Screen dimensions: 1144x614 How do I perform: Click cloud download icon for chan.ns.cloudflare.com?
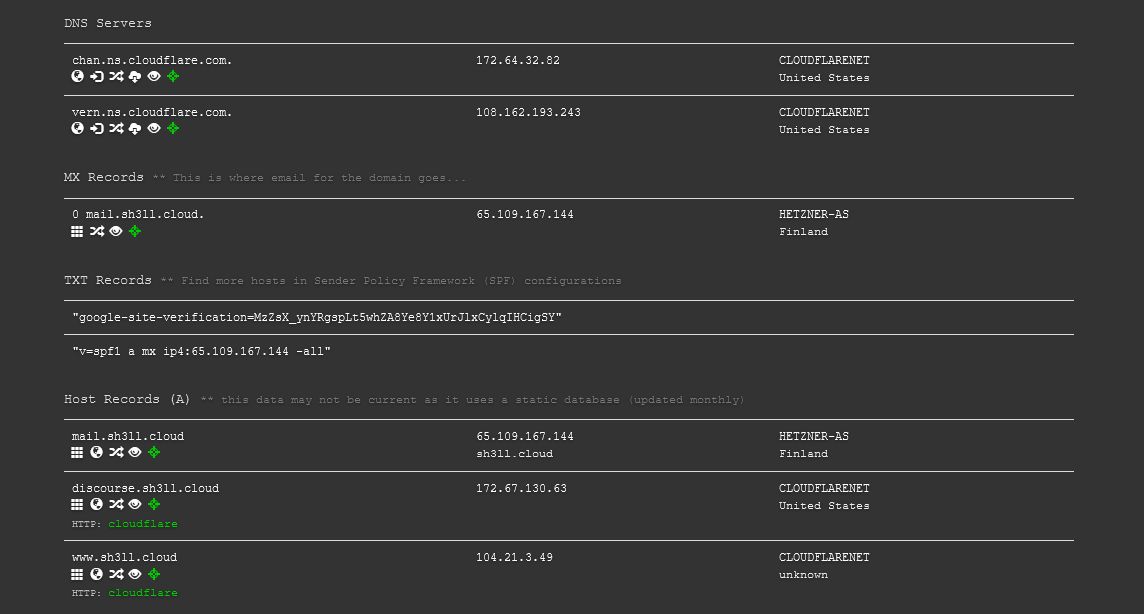click(135, 77)
